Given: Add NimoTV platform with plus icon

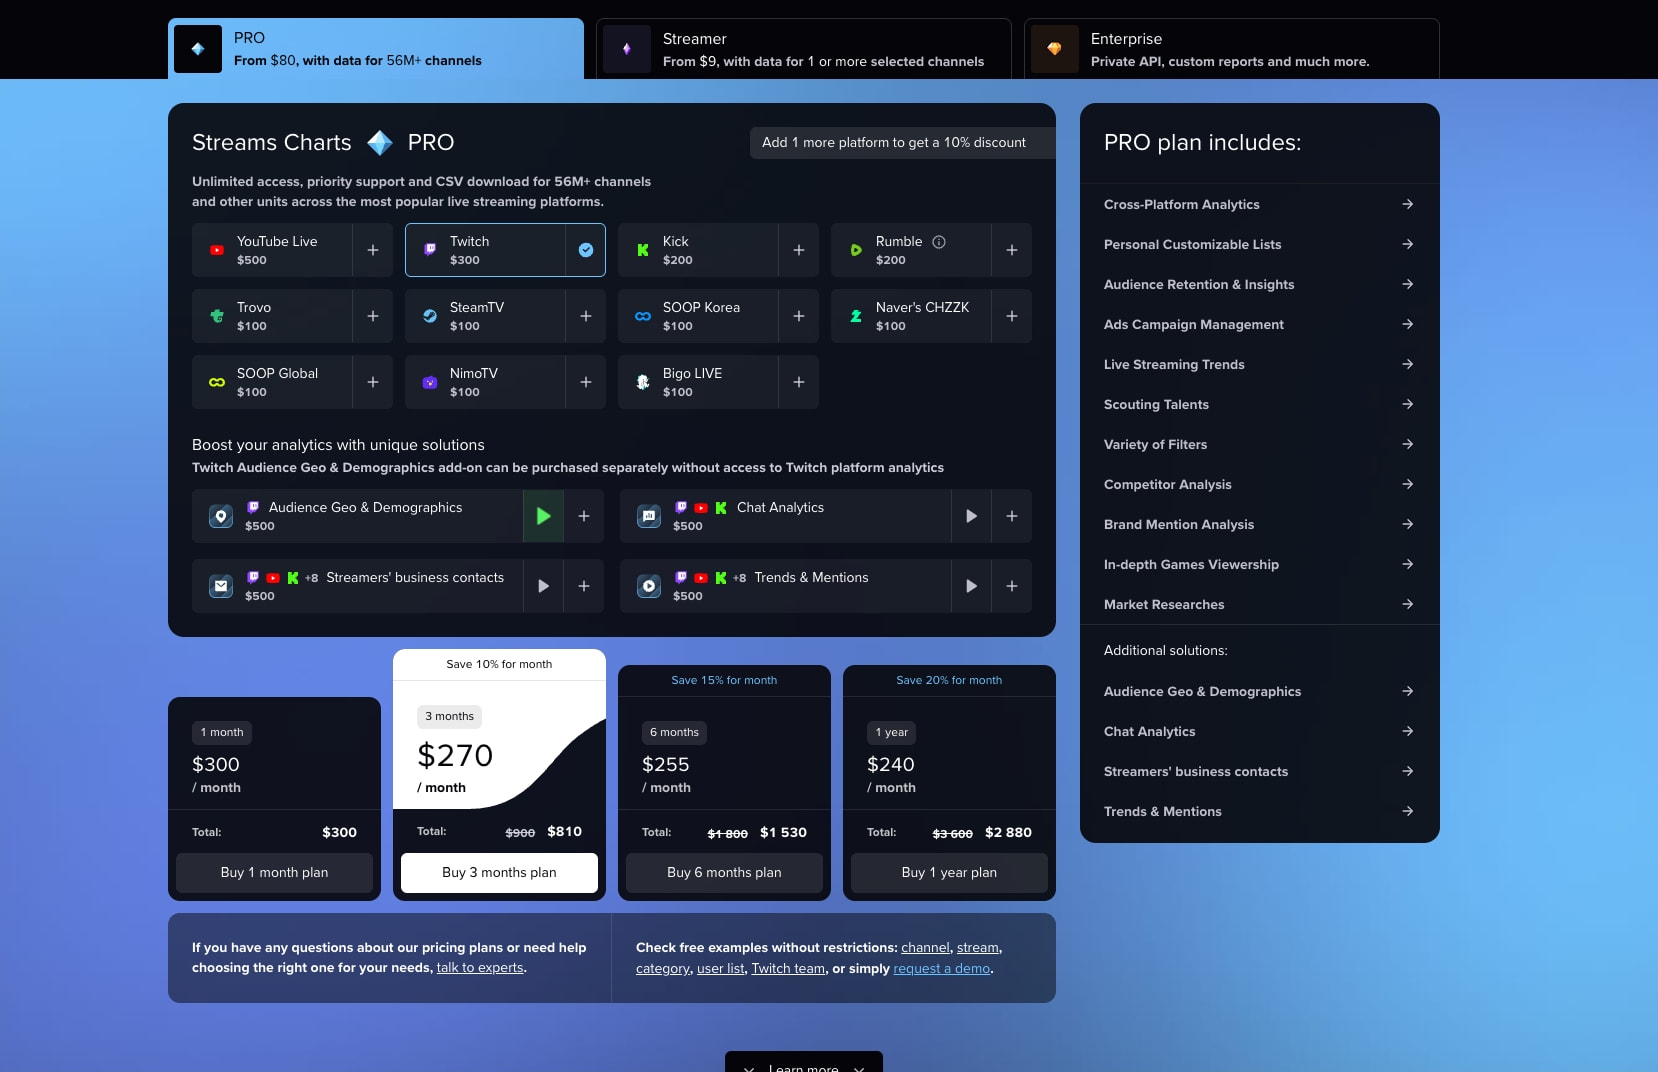Looking at the screenshot, I should click(586, 382).
